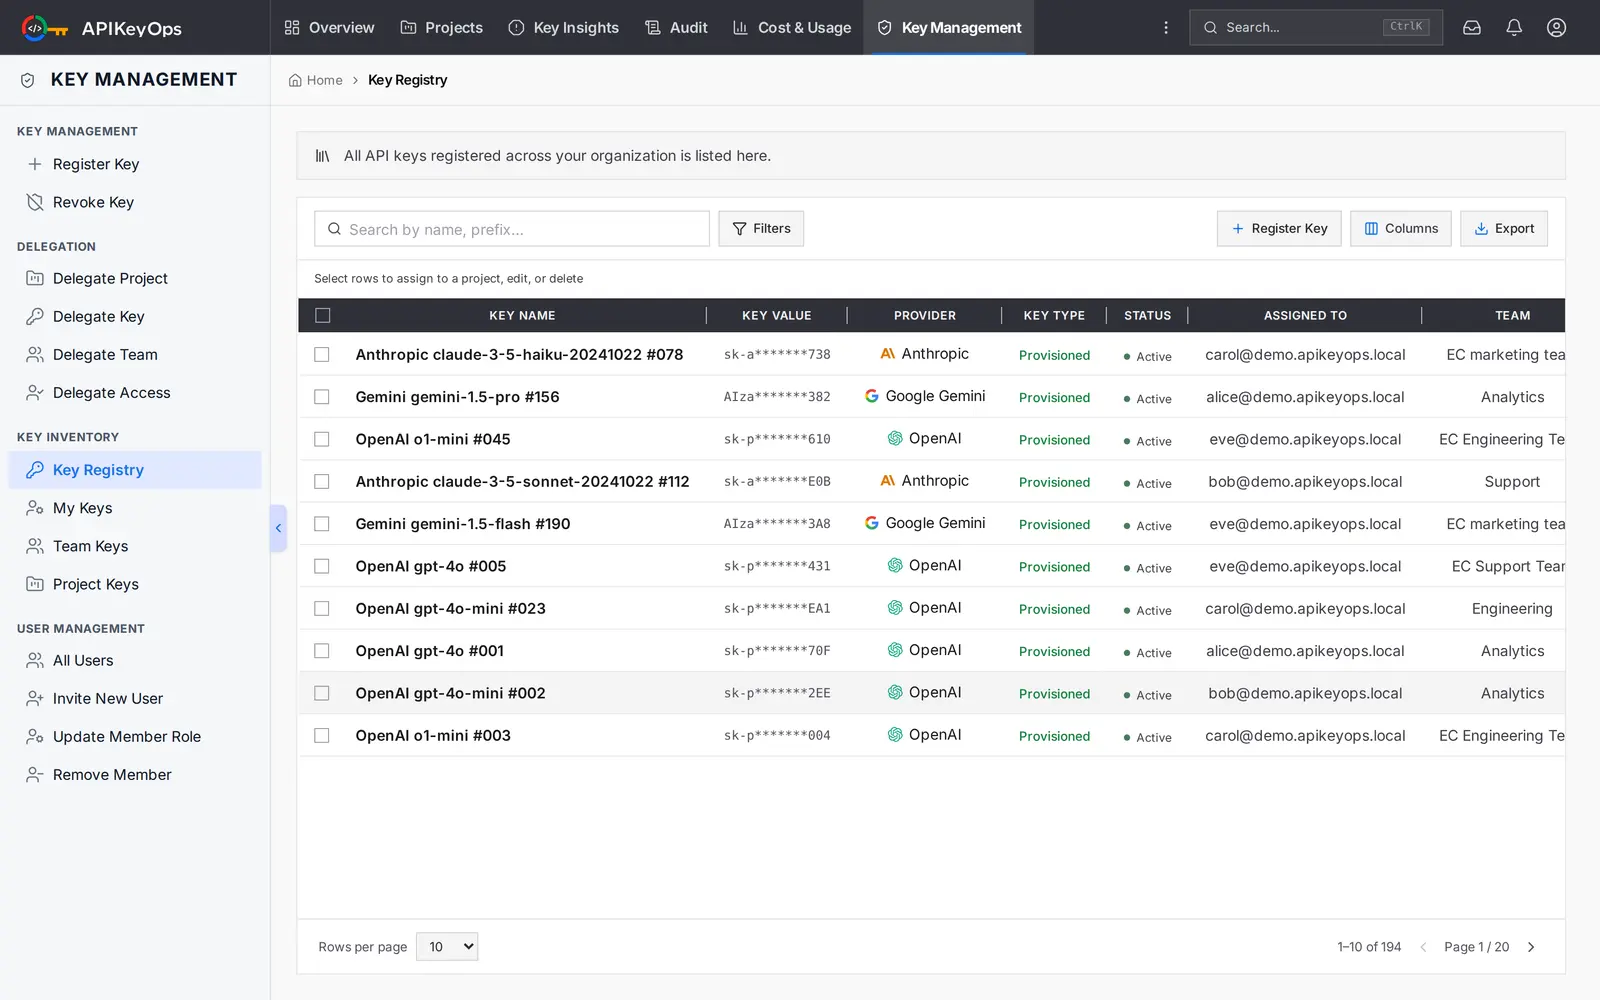Open the Columns chooser
This screenshot has width=1600, height=1000.
1401,228
